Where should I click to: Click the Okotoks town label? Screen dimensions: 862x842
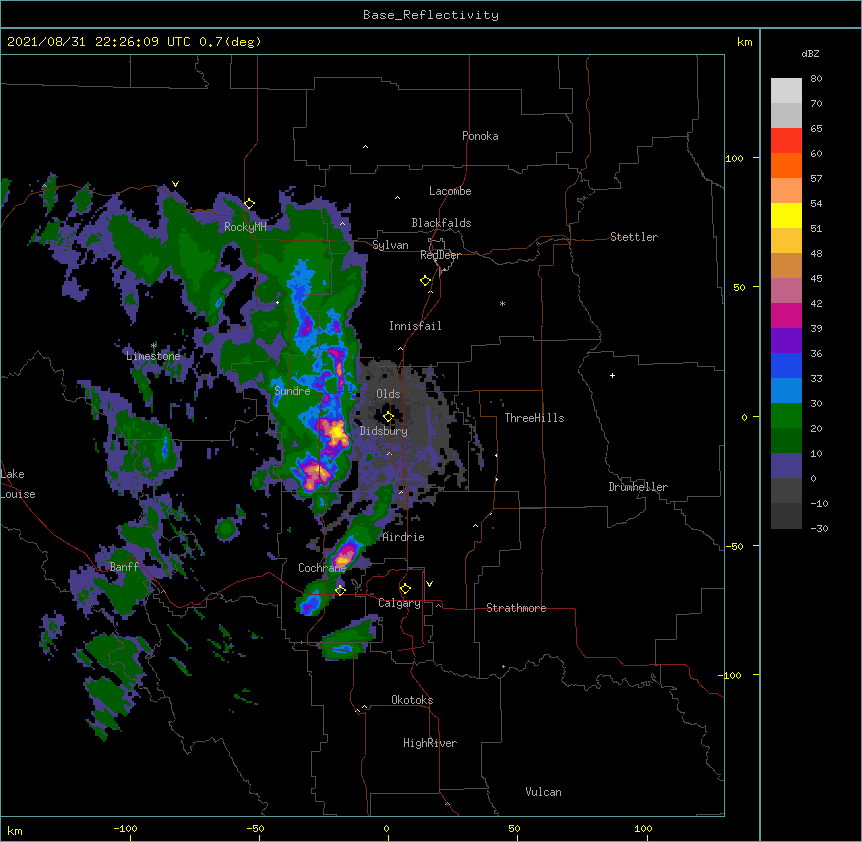point(412,700)
